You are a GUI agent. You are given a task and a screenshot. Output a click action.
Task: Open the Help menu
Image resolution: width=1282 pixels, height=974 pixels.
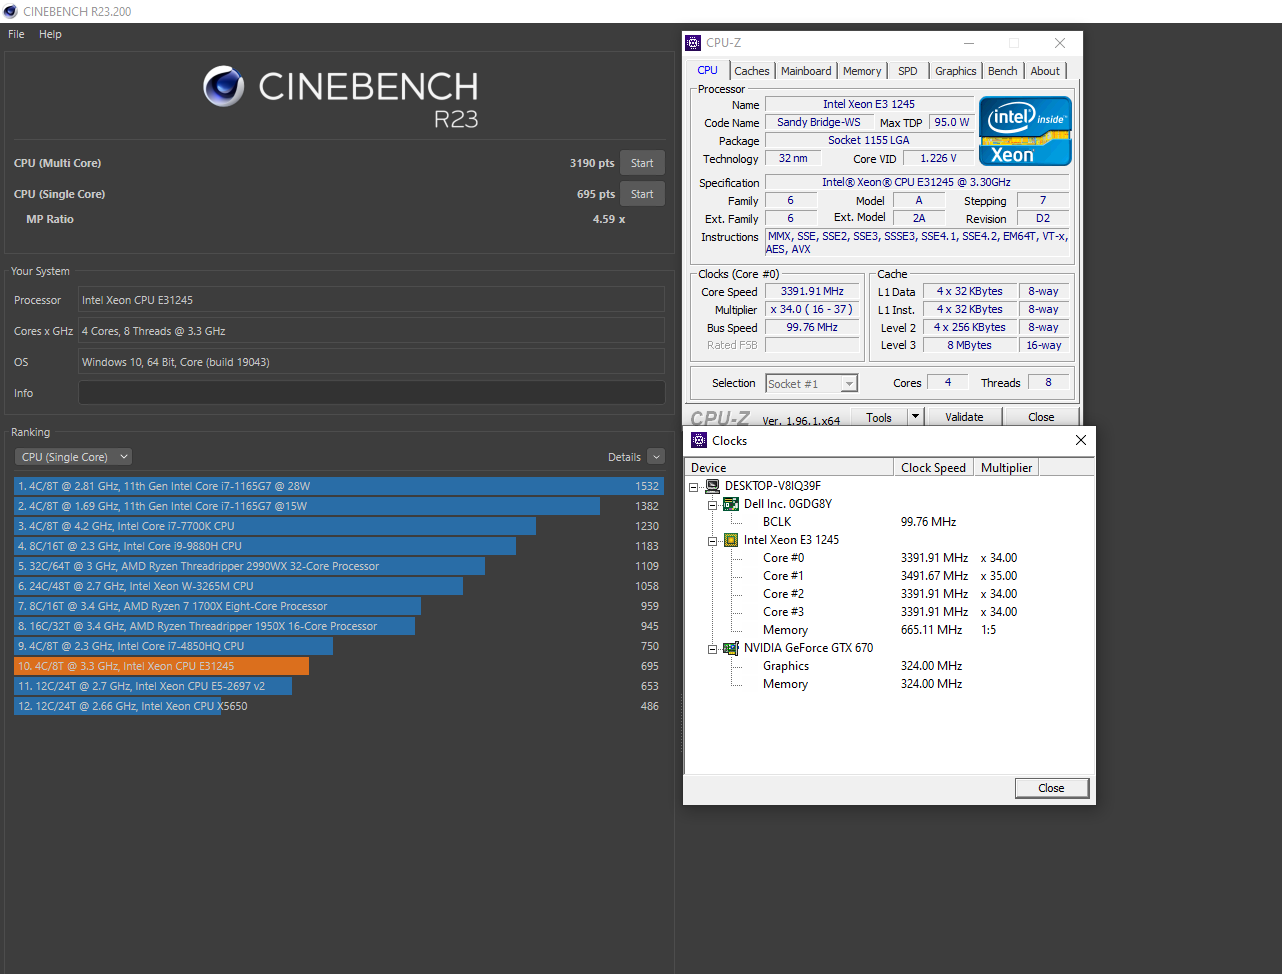(x=49, y=33)
